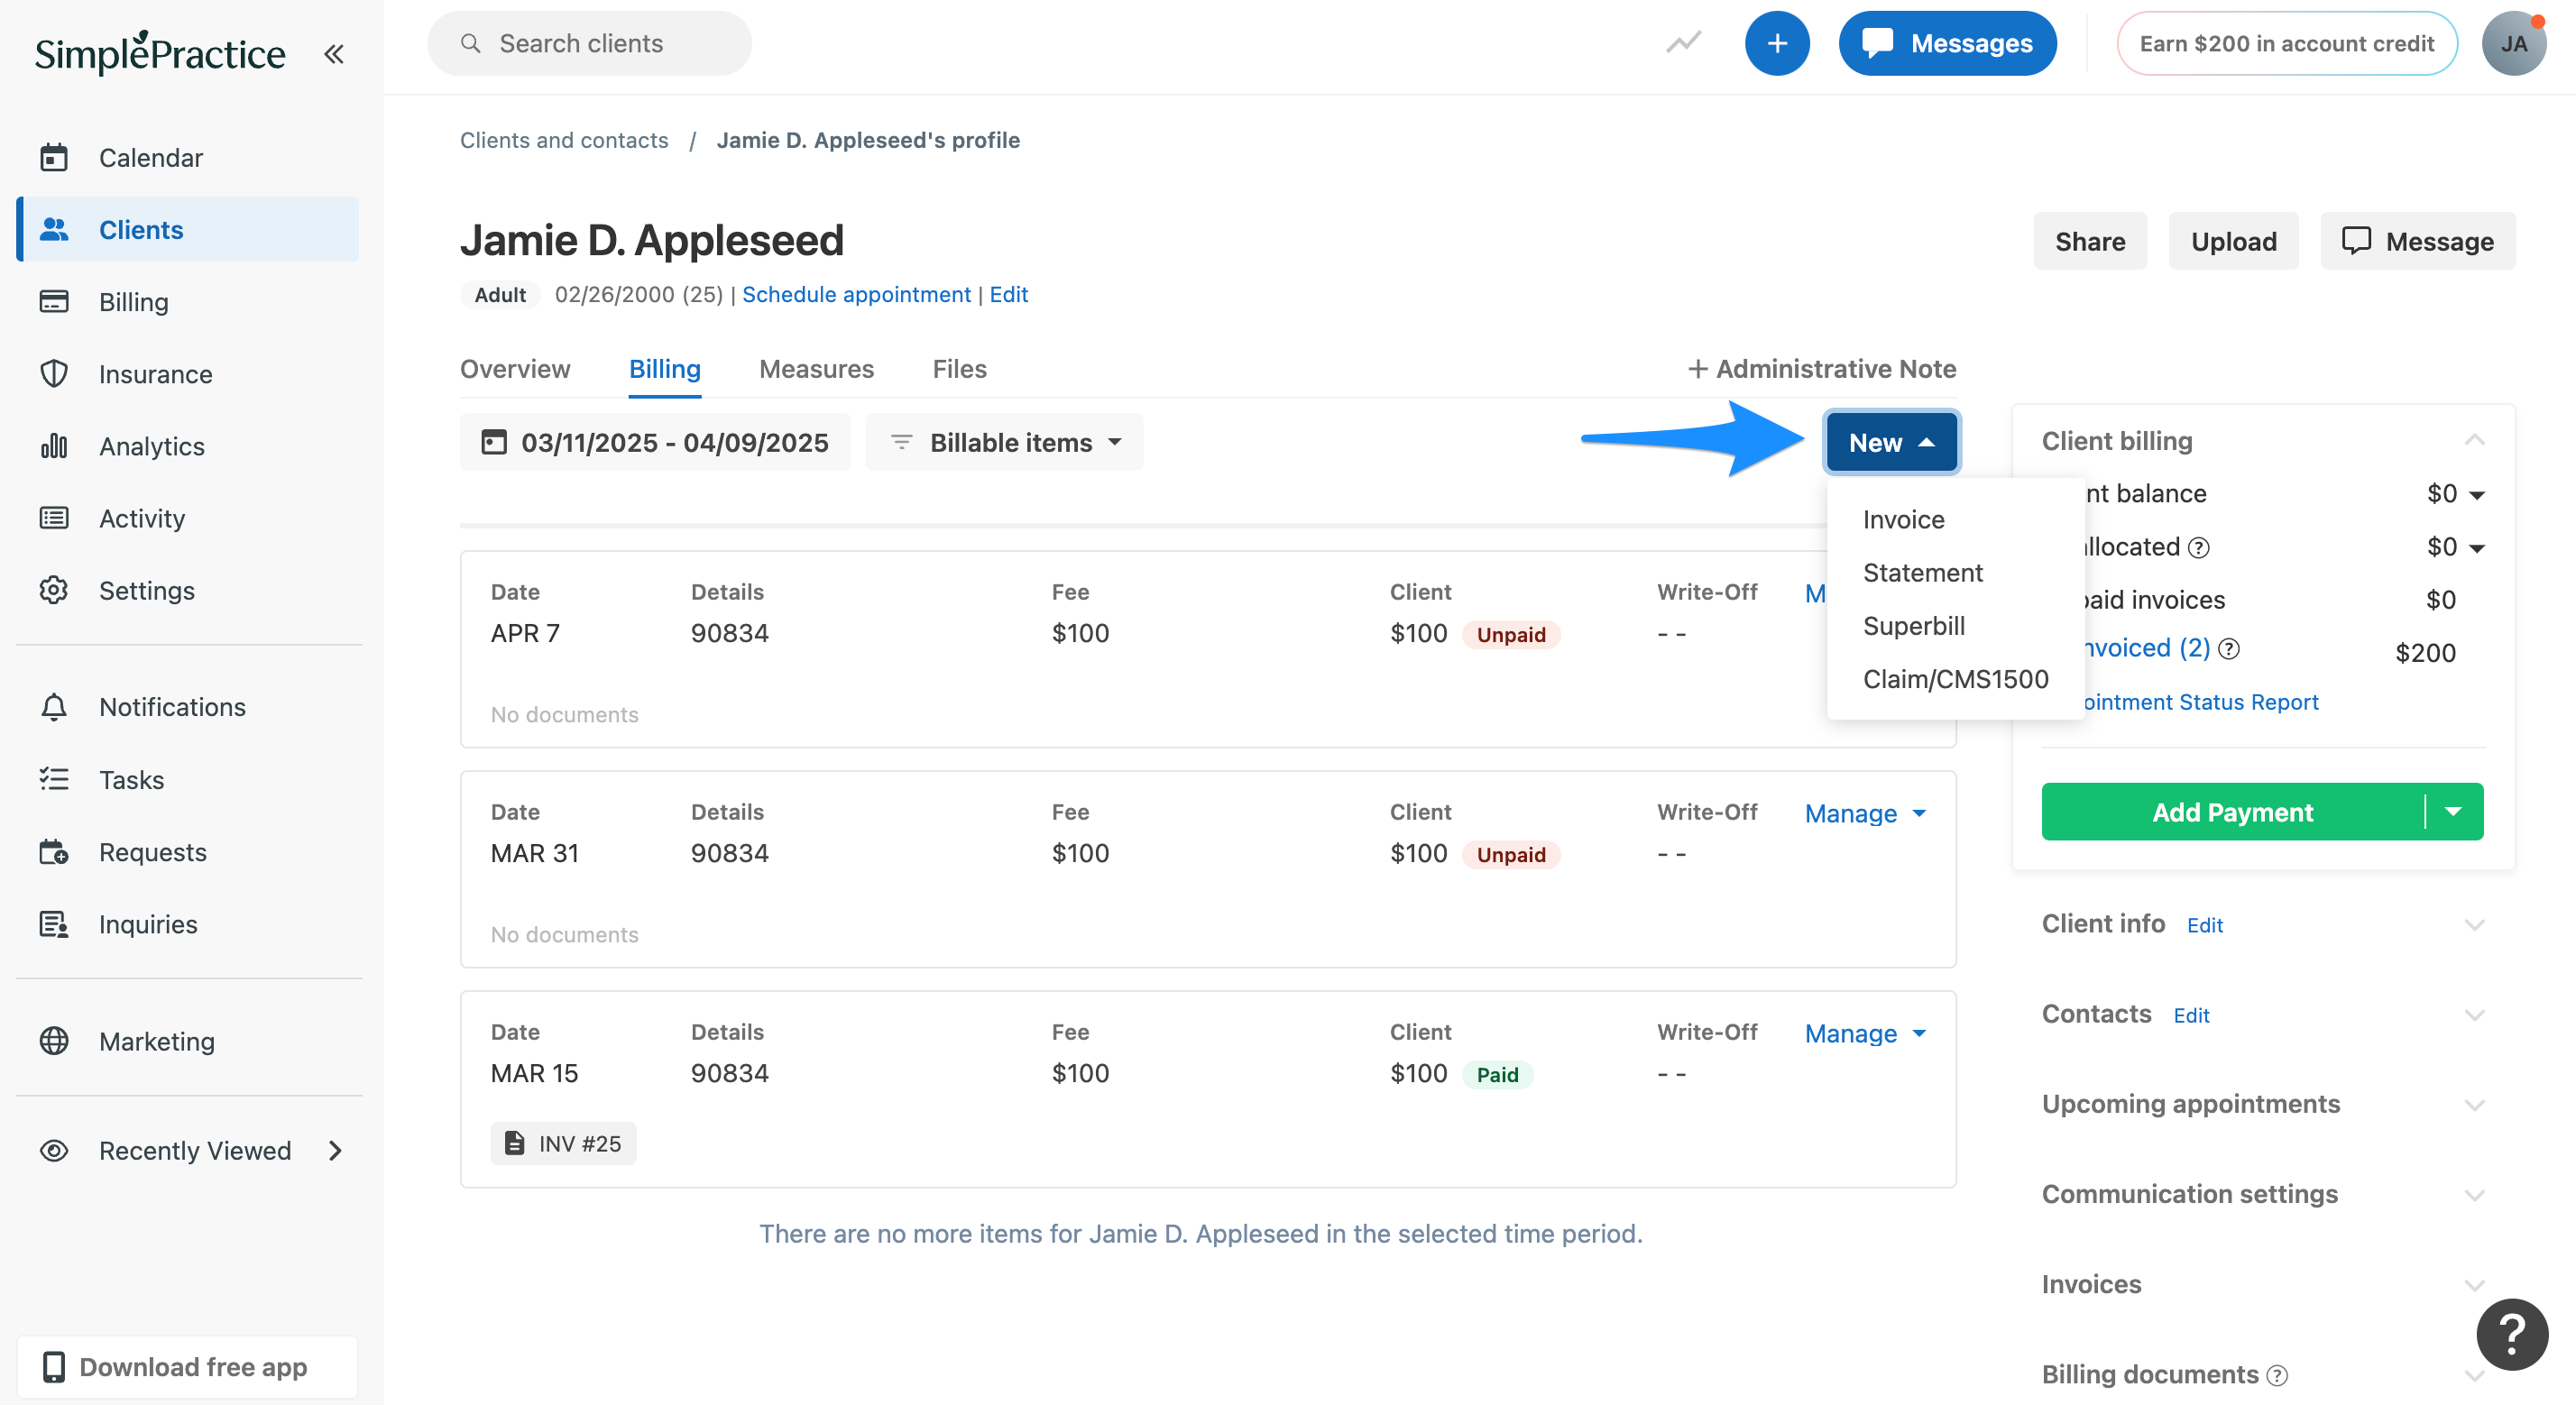2576x1405 pixels.
Task: Click Earn $200 in account credit
Action: tap(2287, 43)
